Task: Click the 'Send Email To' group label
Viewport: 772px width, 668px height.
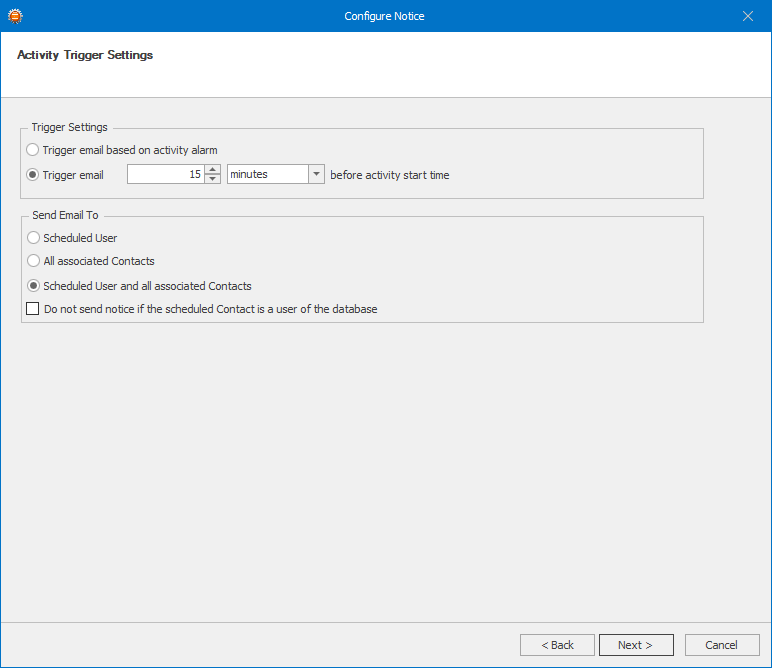Action: [65, 215]
